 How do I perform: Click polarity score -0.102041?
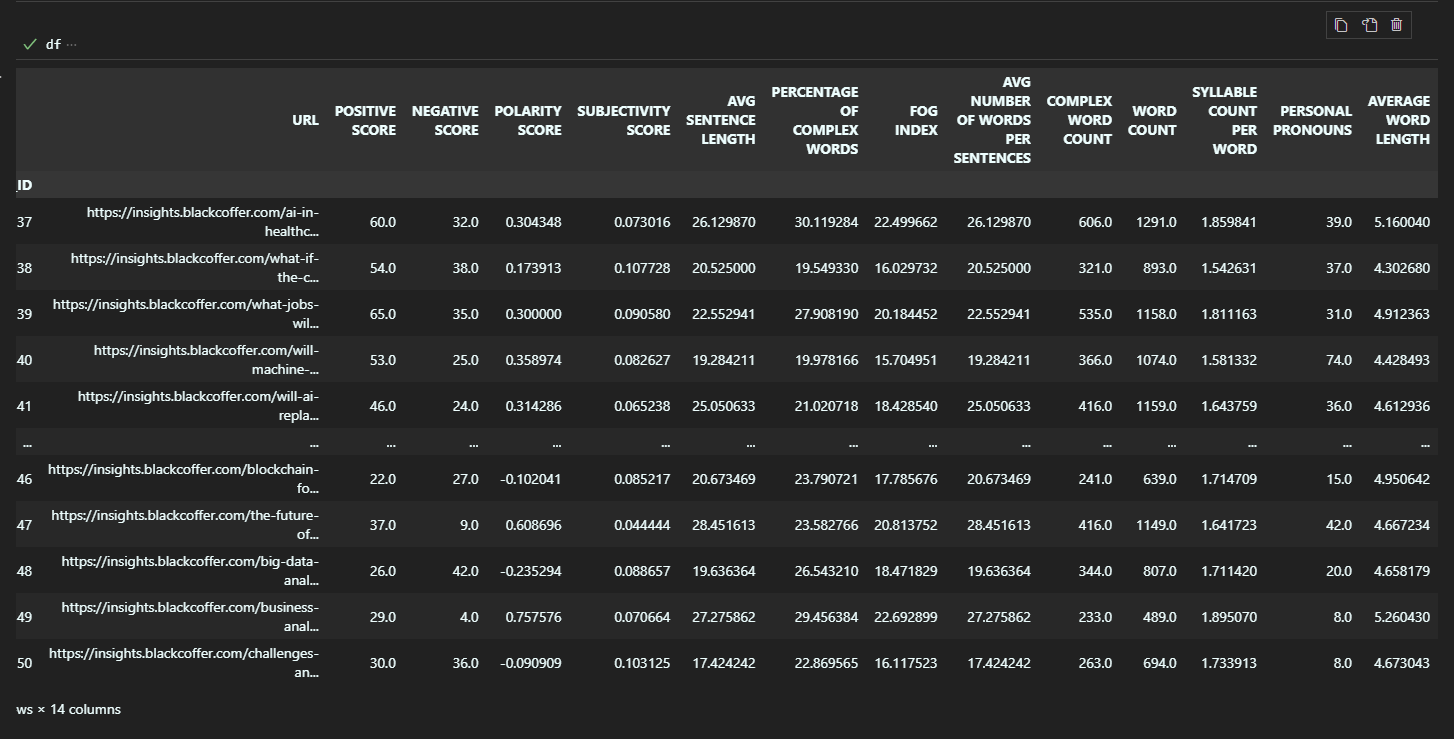(530, 479)
